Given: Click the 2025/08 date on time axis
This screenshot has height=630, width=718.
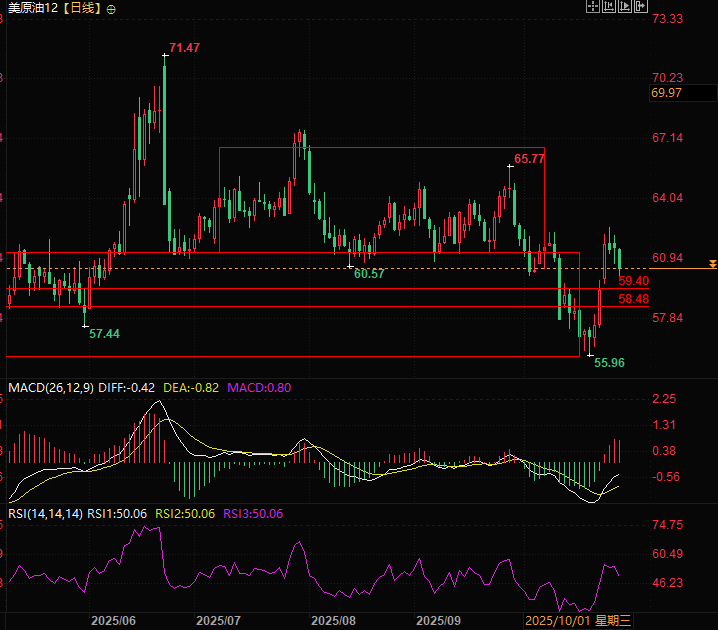Looking at the screenshot, I should click(333, 621).
